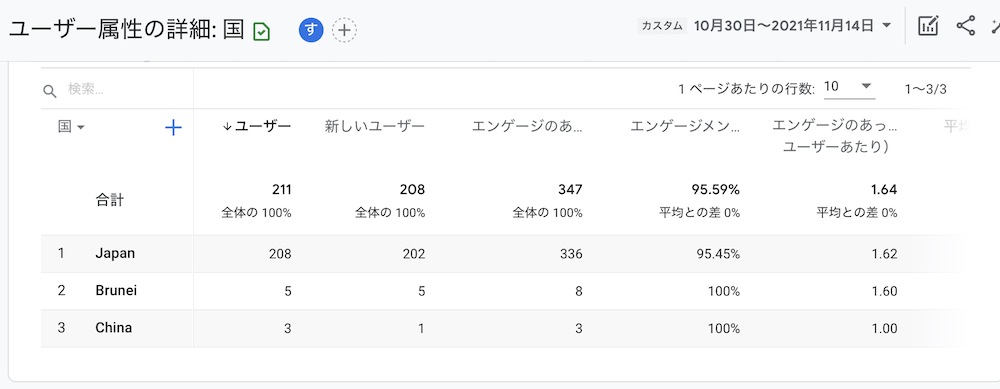The image size is (1000, 389).
Task: Sort by the 新しいユーザー column
Action: (374, 126)
